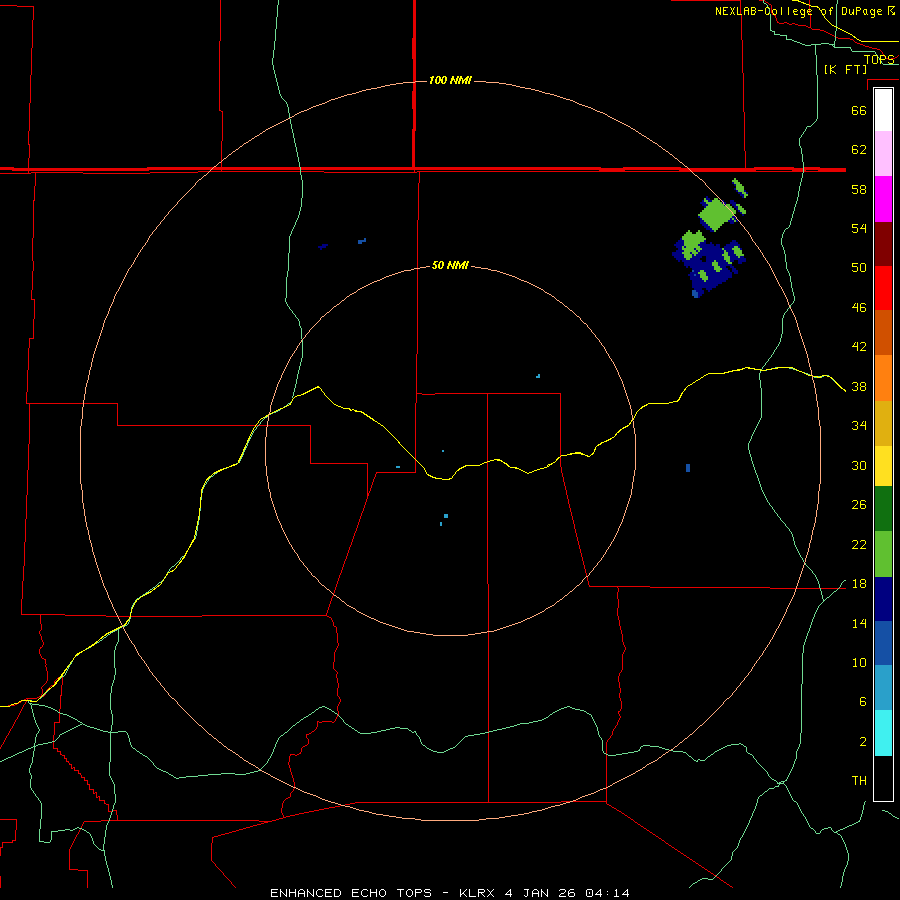Click the small blue echo east of 50 NMI ring
Screen dimensions: 900x900
[x=688, y=468]
